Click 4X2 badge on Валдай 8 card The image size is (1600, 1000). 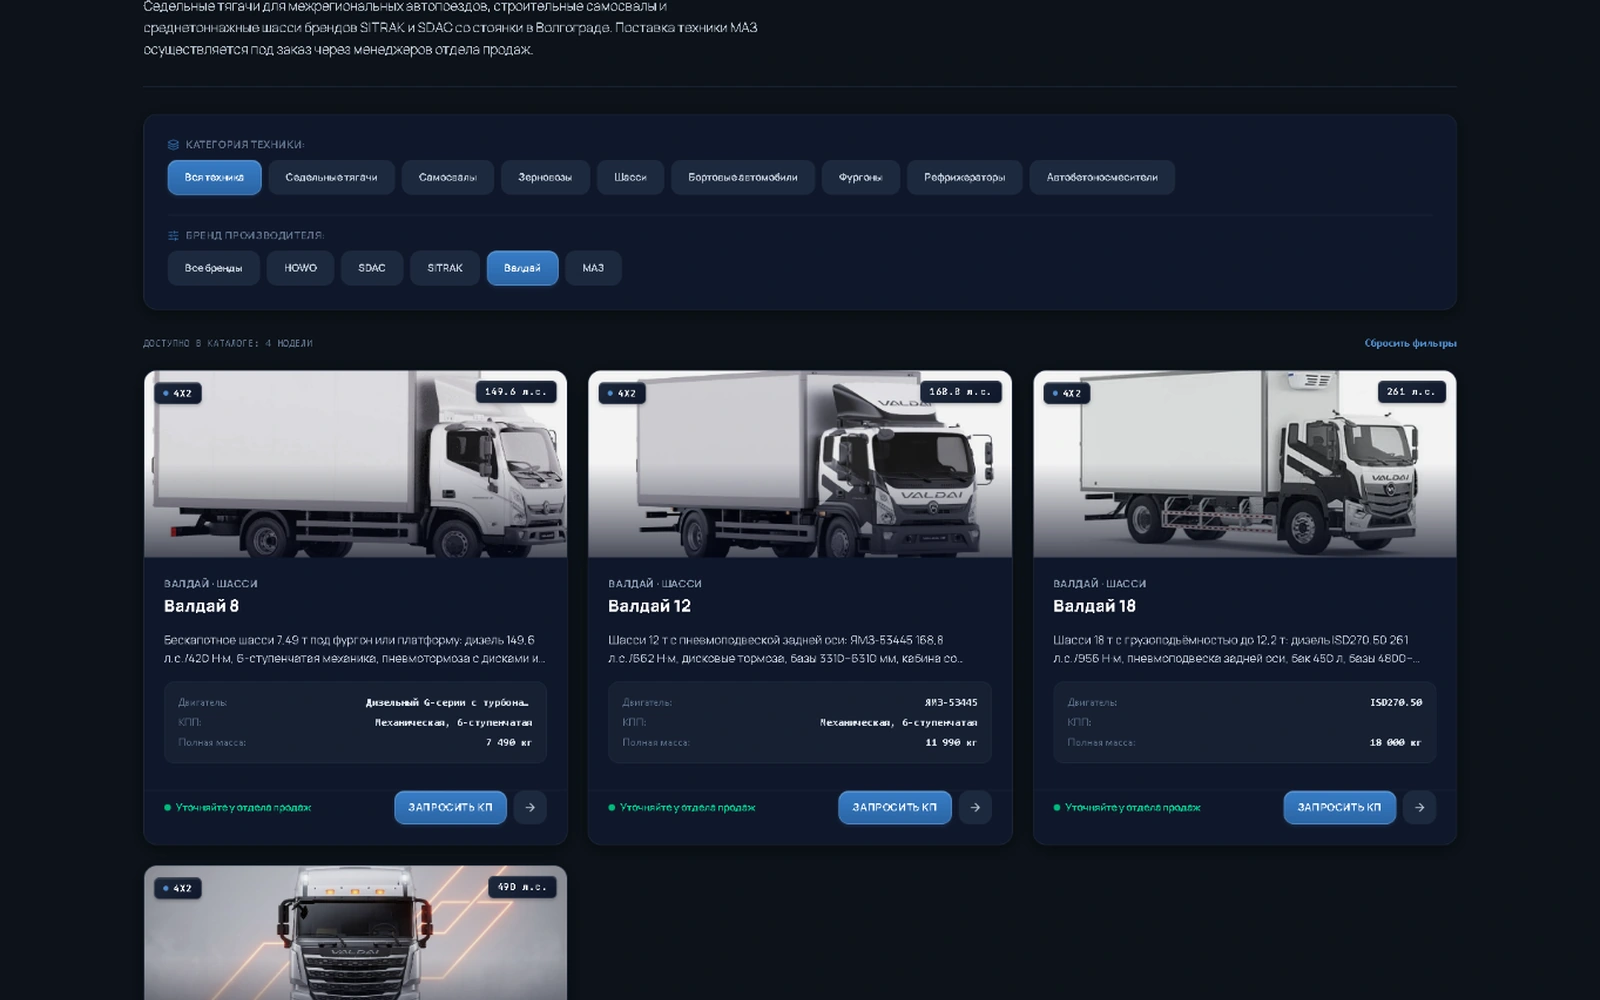[178, 394]
